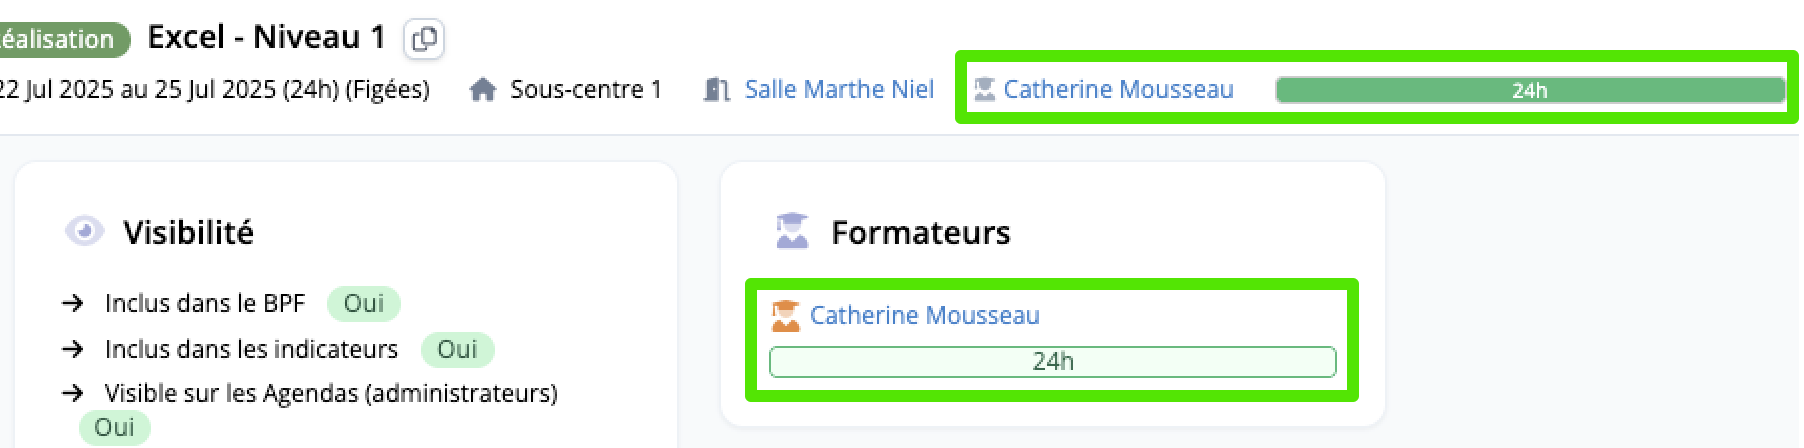Click the session dates 22 Jul 2025 text
Viewport: 1804px width, 448px height.
[214, 90]
